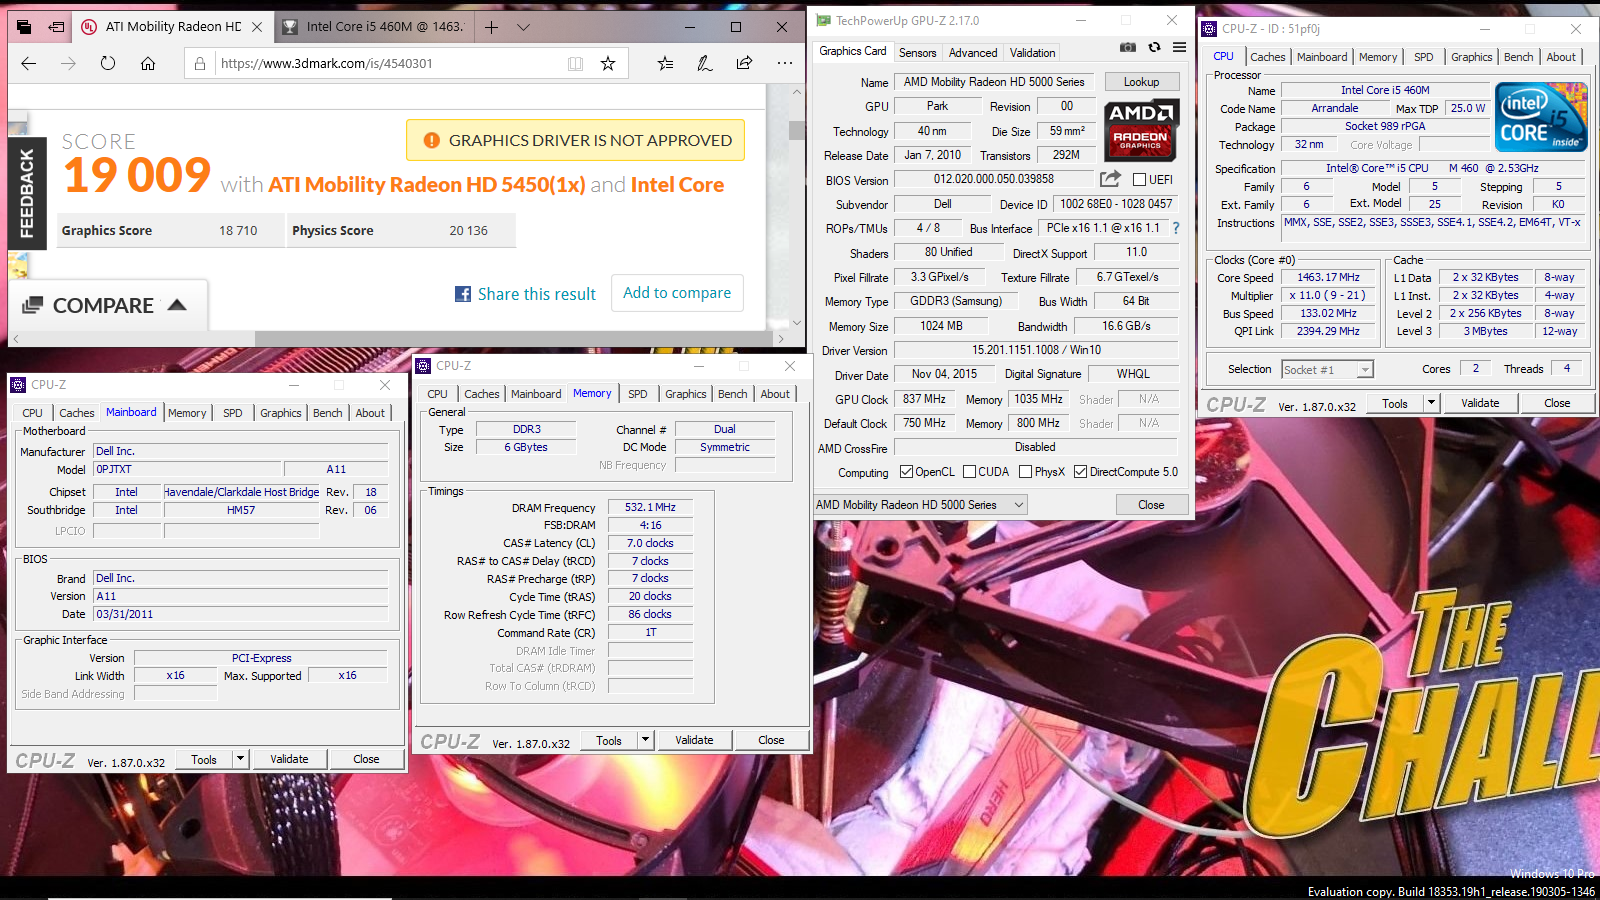Open a new Edge tab
The image size is (1600, 900).
pyautogui.click(x=491, y=27)
